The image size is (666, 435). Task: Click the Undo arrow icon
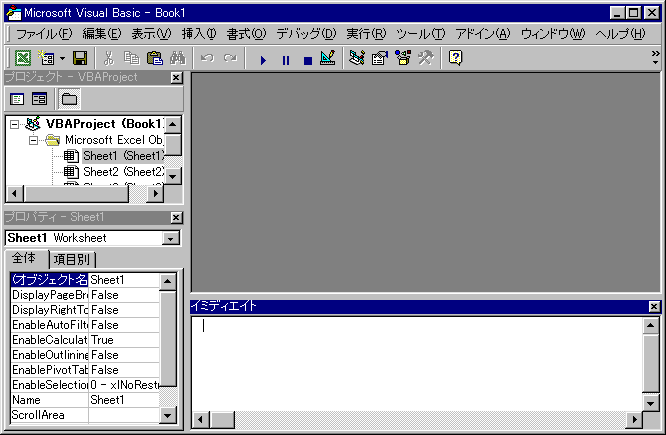(207, 58)
